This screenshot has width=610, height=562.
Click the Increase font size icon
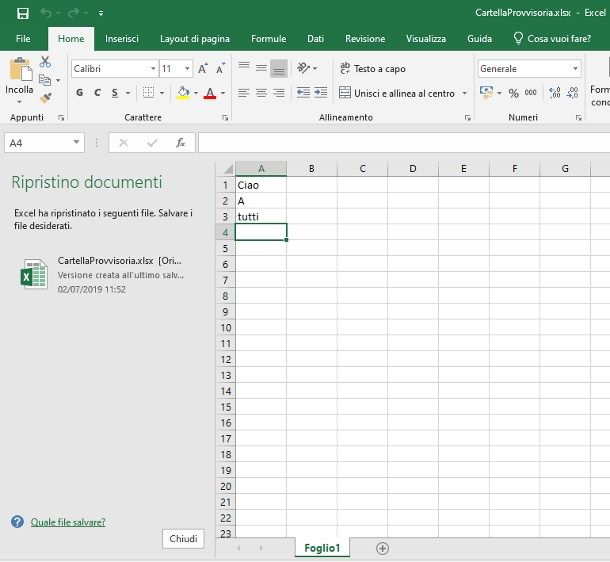[x=203, y=69]
